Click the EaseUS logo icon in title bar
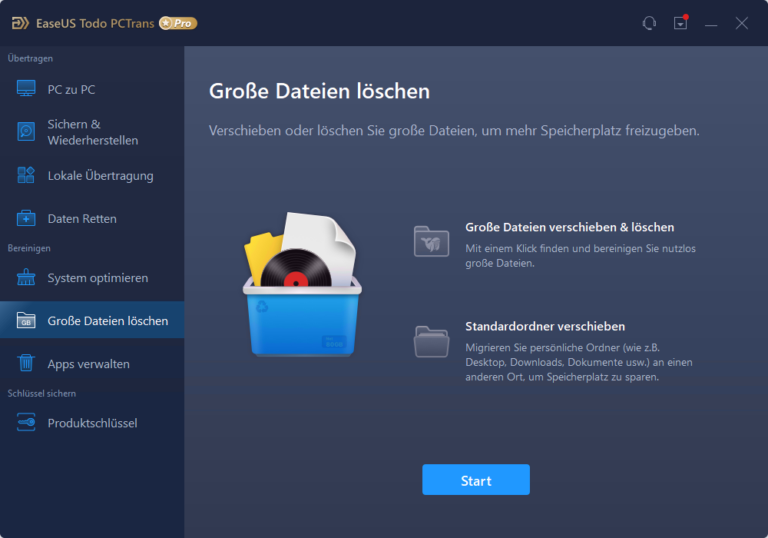 point(20,23)
